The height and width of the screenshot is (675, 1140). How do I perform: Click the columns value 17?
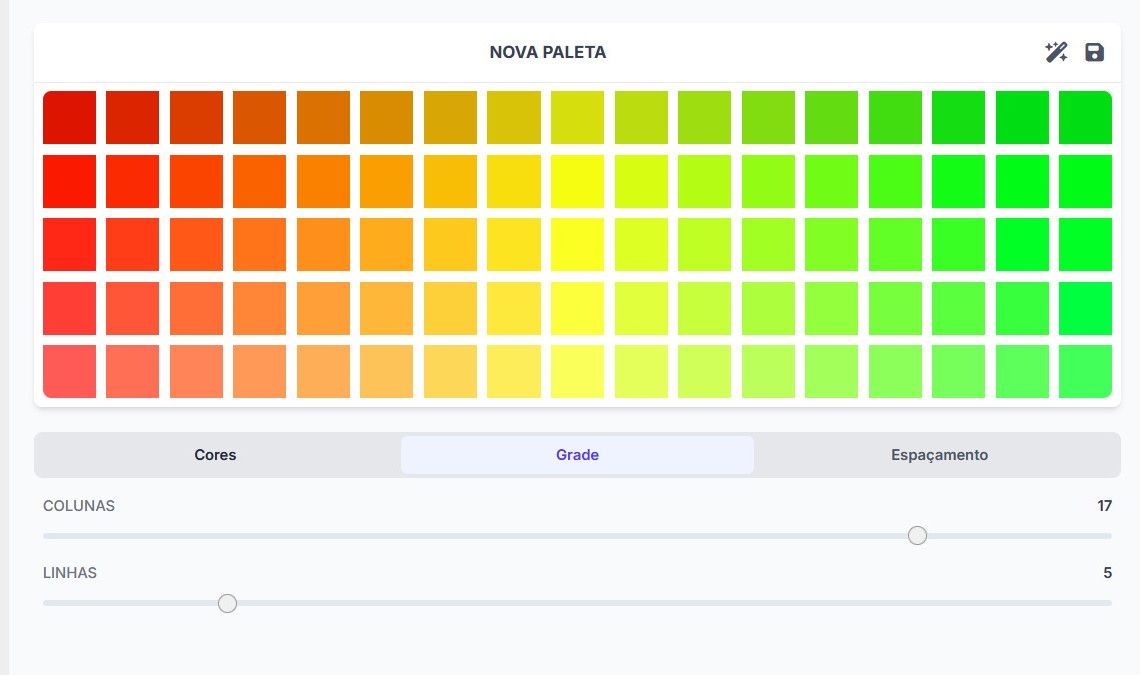1104,506
